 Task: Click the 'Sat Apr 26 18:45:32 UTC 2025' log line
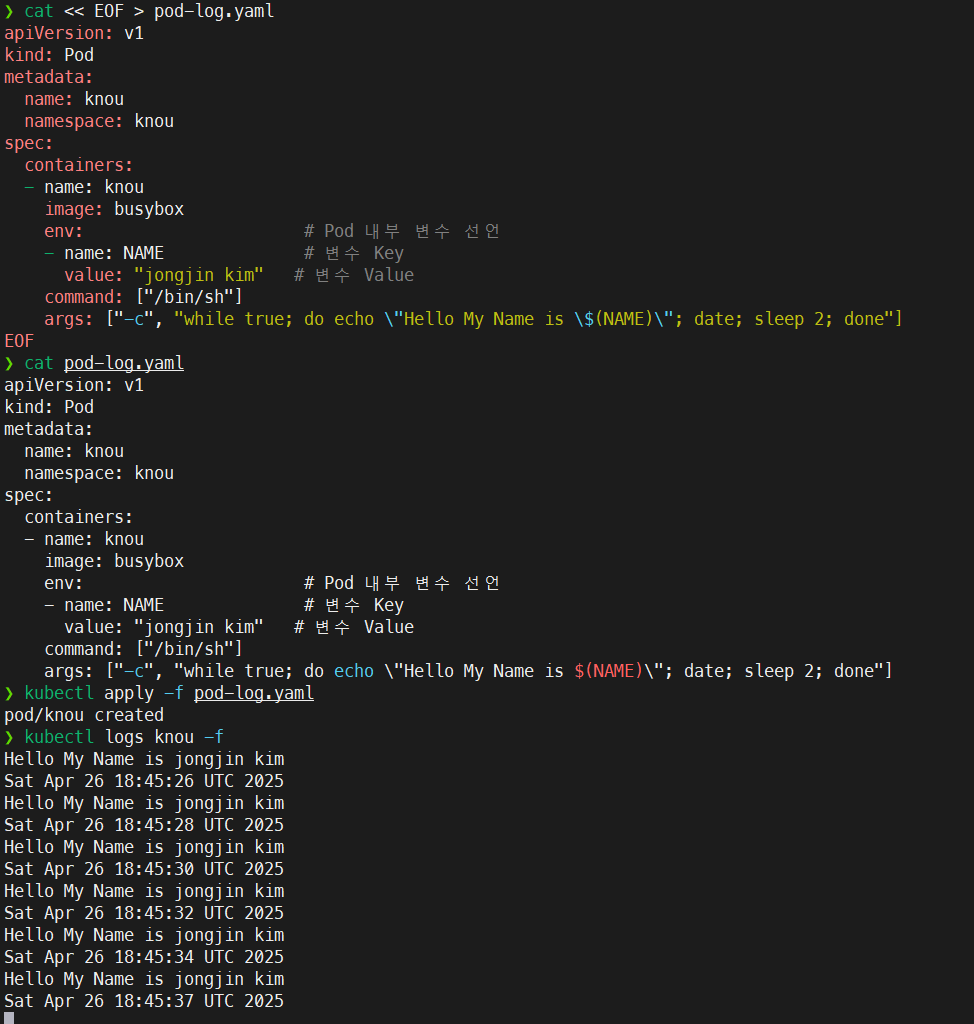click(144, 913)
